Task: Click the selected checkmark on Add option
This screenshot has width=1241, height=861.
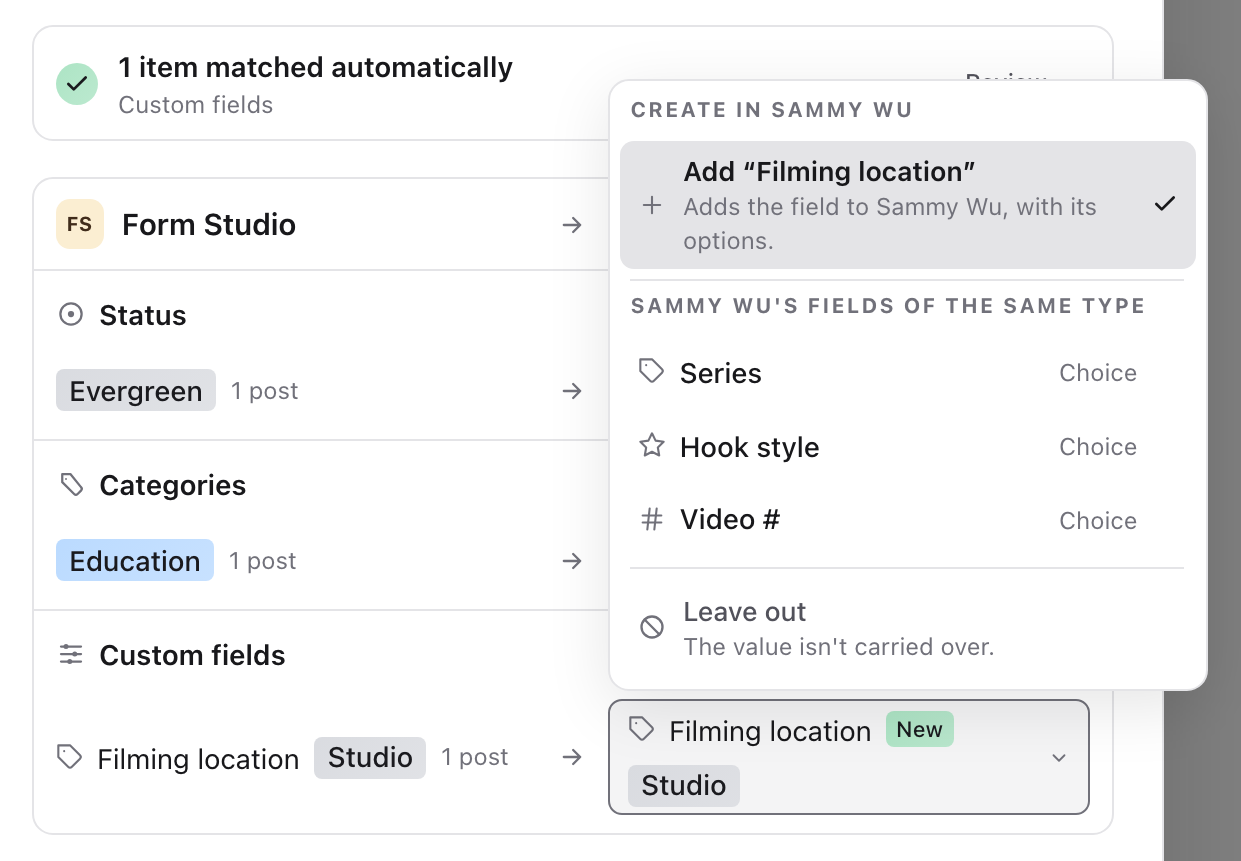Action: [x=1164, y=204]
